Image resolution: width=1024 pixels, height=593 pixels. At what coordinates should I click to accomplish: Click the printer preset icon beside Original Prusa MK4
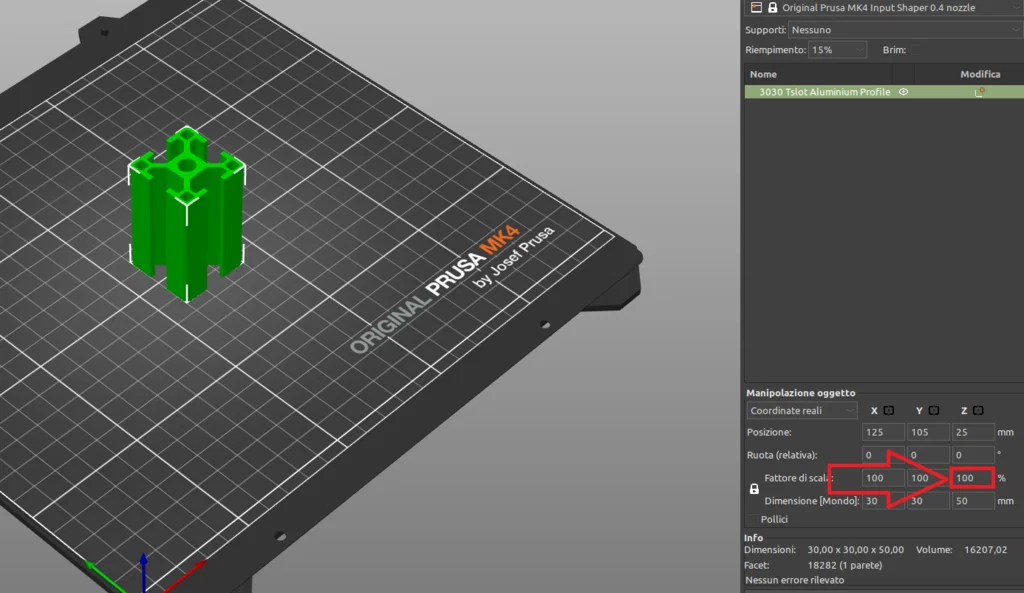755,7
